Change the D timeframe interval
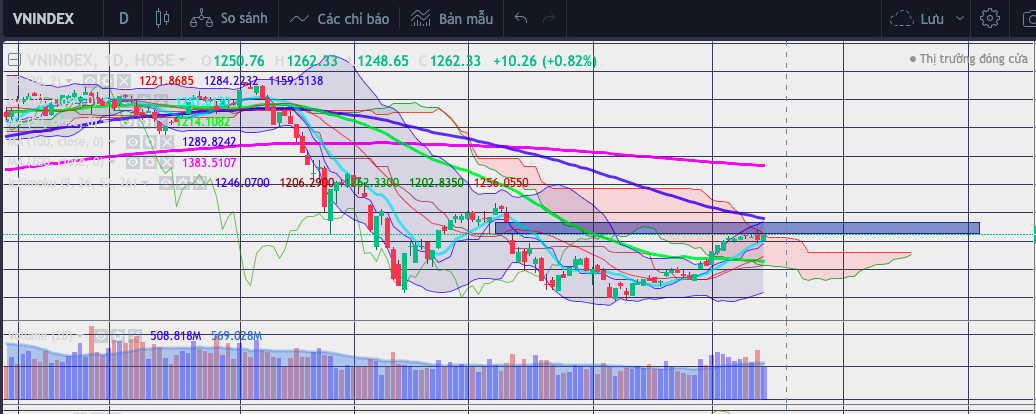Viewport: 1036px width, 414px height. point(123,18)
